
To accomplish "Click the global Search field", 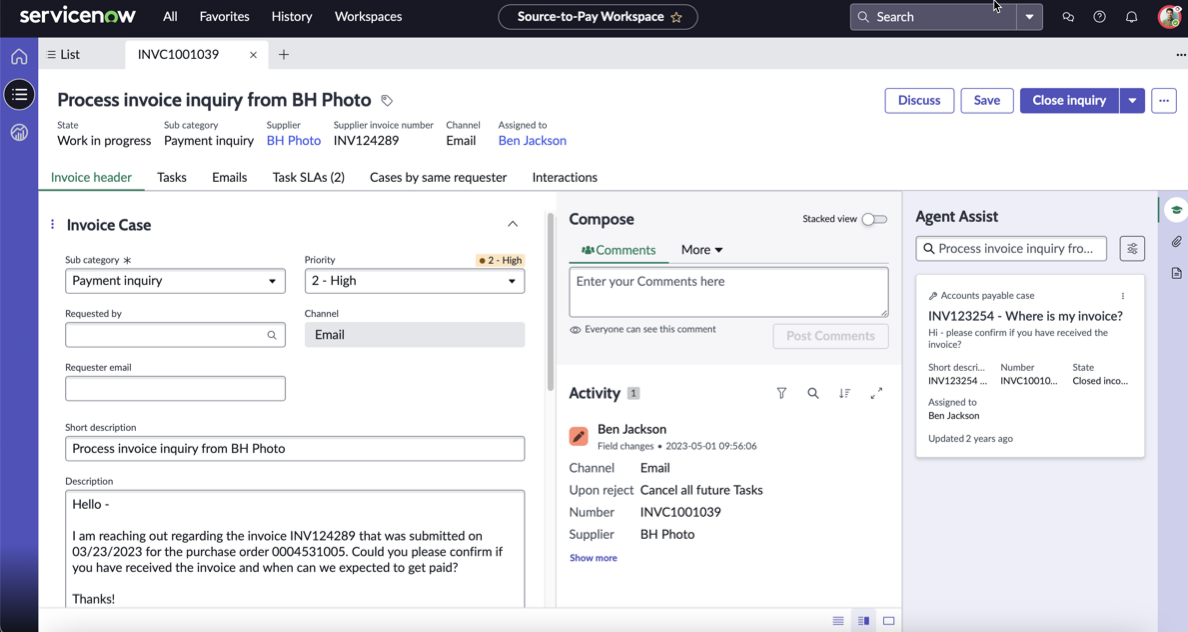I will pos(933,17).
